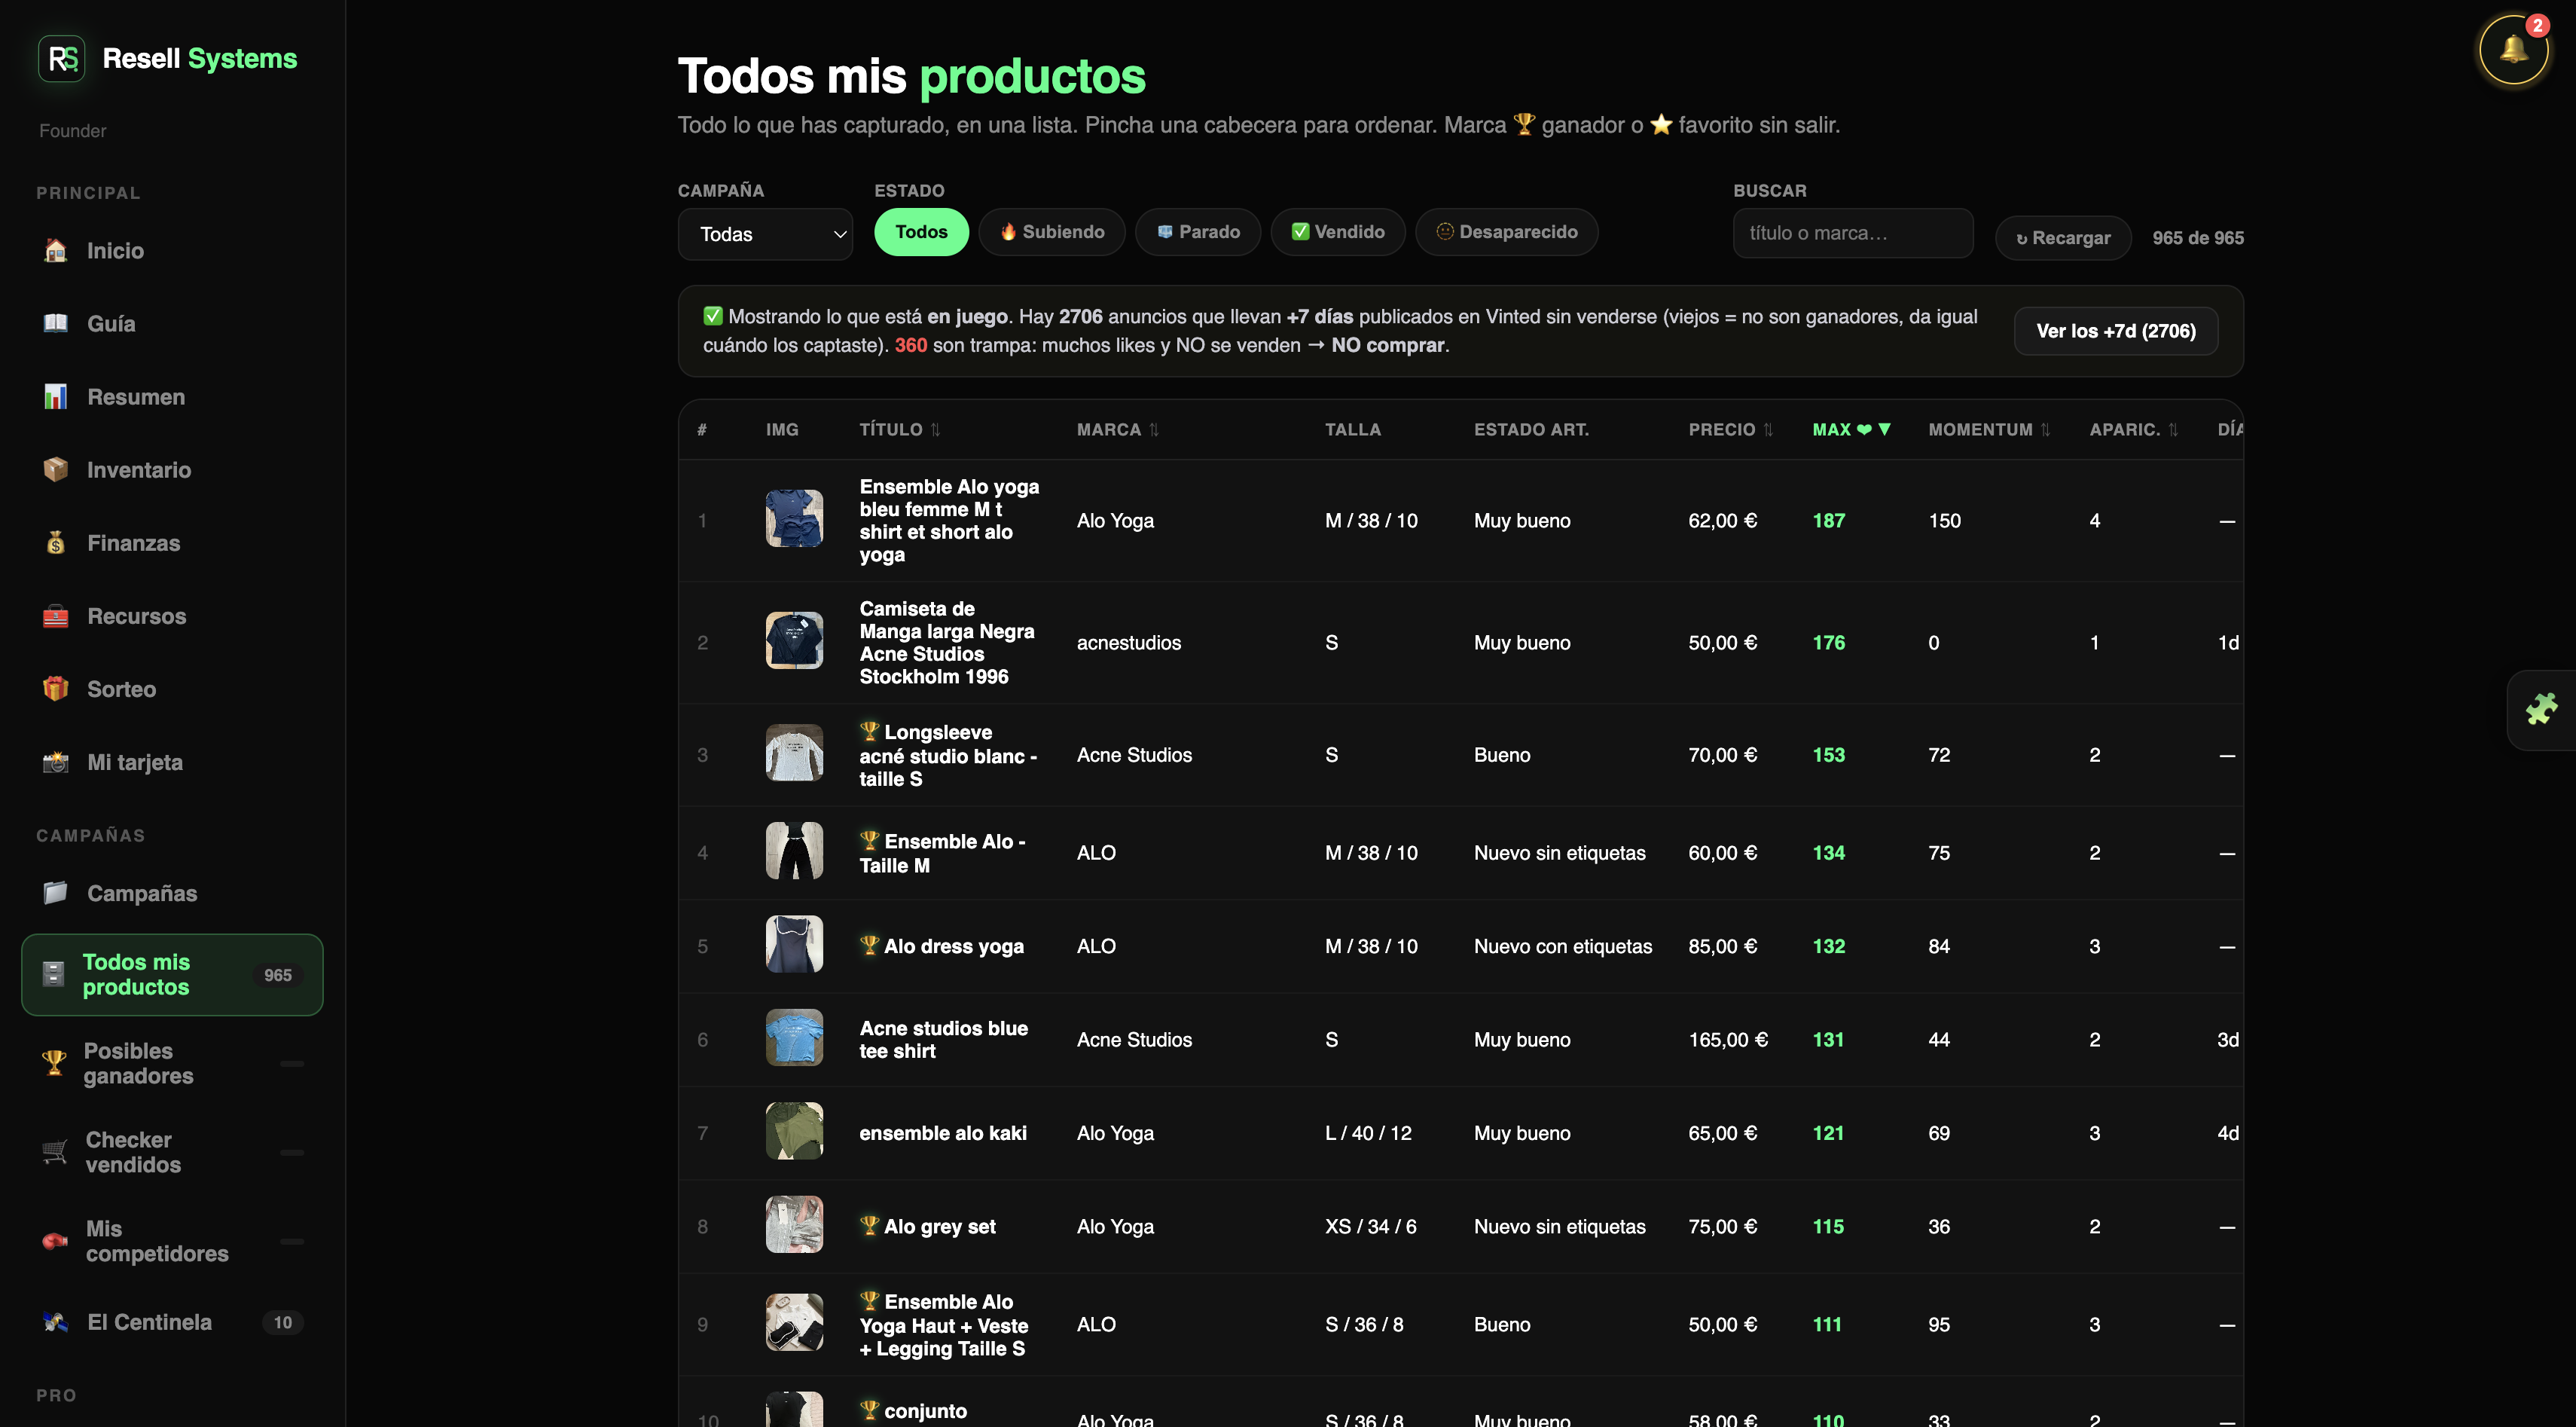The height and width of the screenshot is (1427, 2576).
Task: Open El Centinela in sidebar
Action: 172,1322
